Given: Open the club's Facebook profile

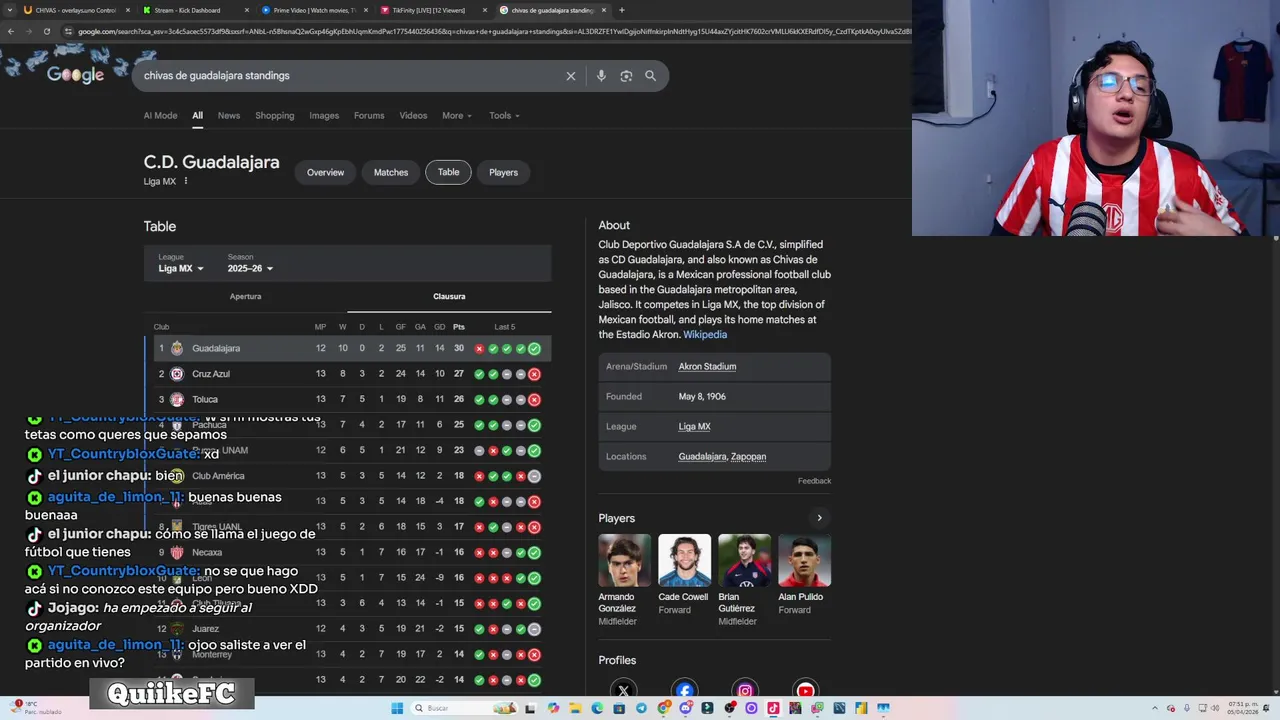Looking at the screenshot, I should tap(685, 690).
